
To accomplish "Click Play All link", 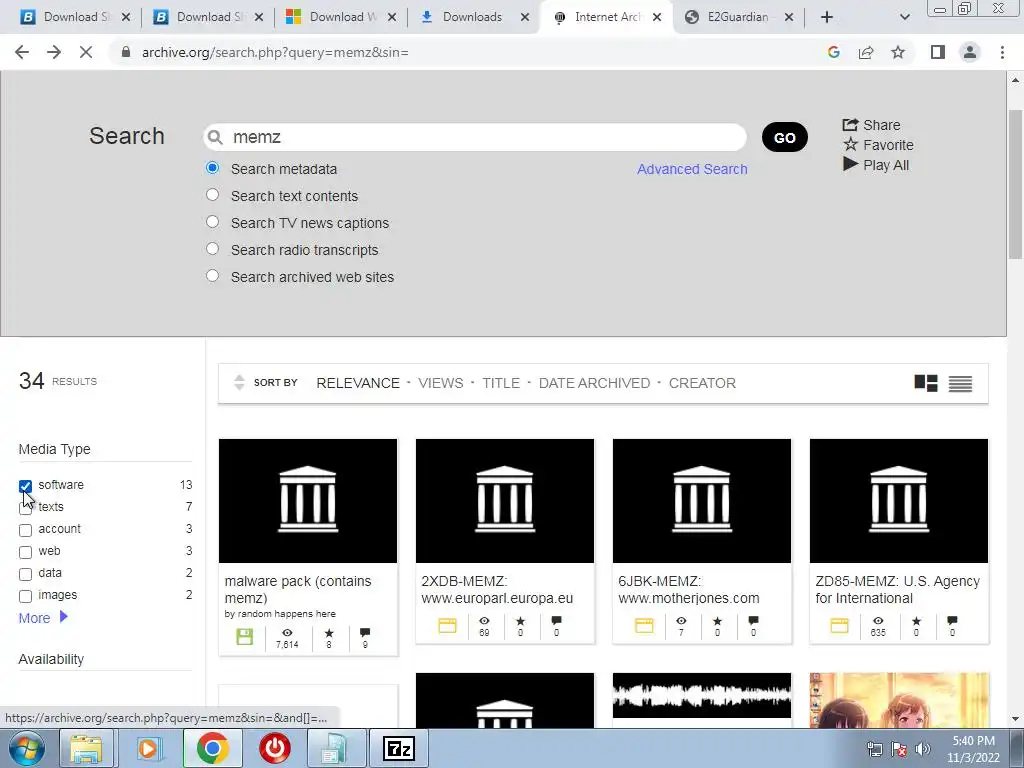I will point(876,165).
